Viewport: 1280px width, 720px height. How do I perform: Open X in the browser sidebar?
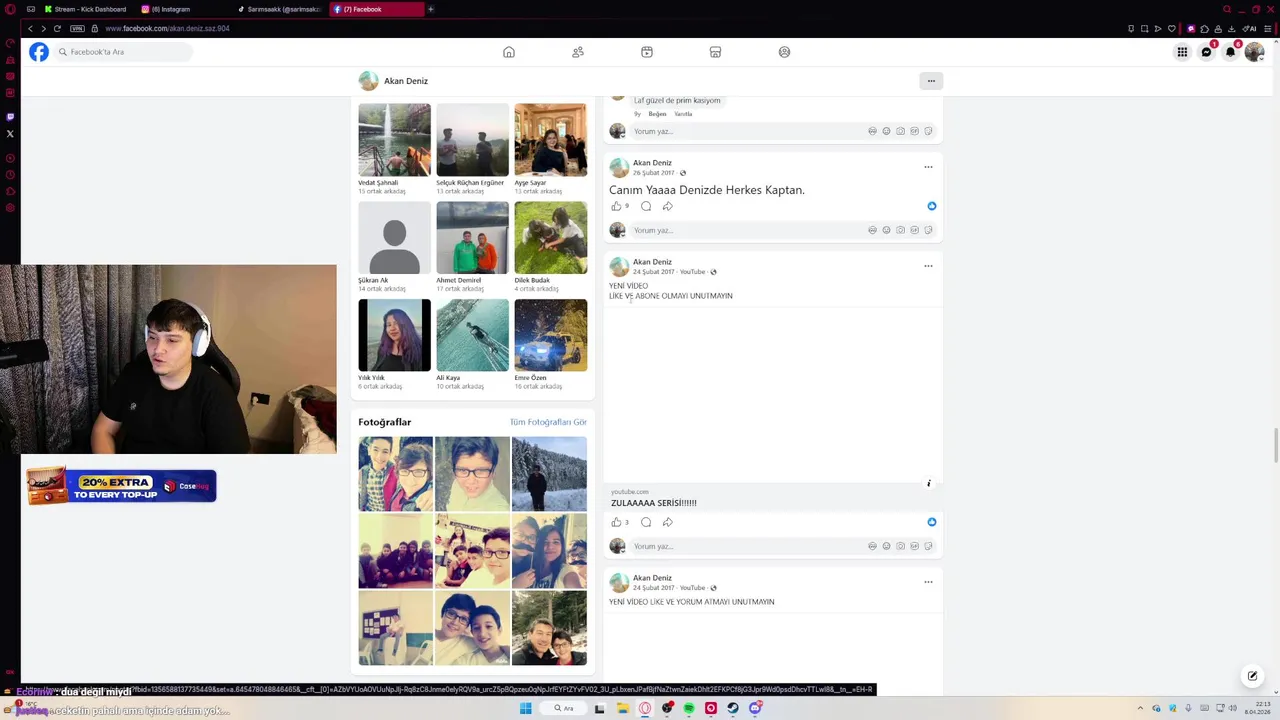pyautogui.click(x=10, y=133)
